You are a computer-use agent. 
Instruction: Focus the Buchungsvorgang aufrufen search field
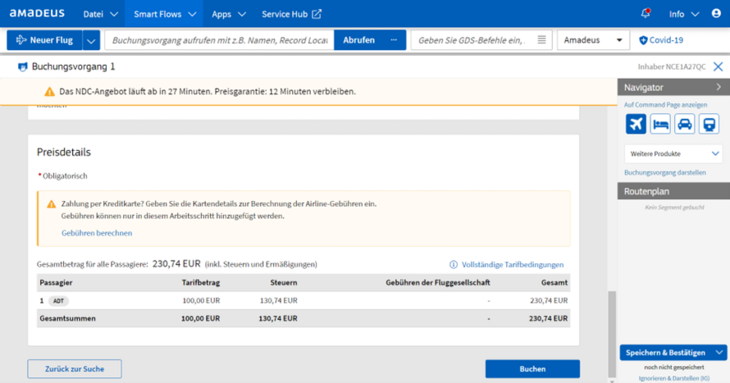(220, 40)
